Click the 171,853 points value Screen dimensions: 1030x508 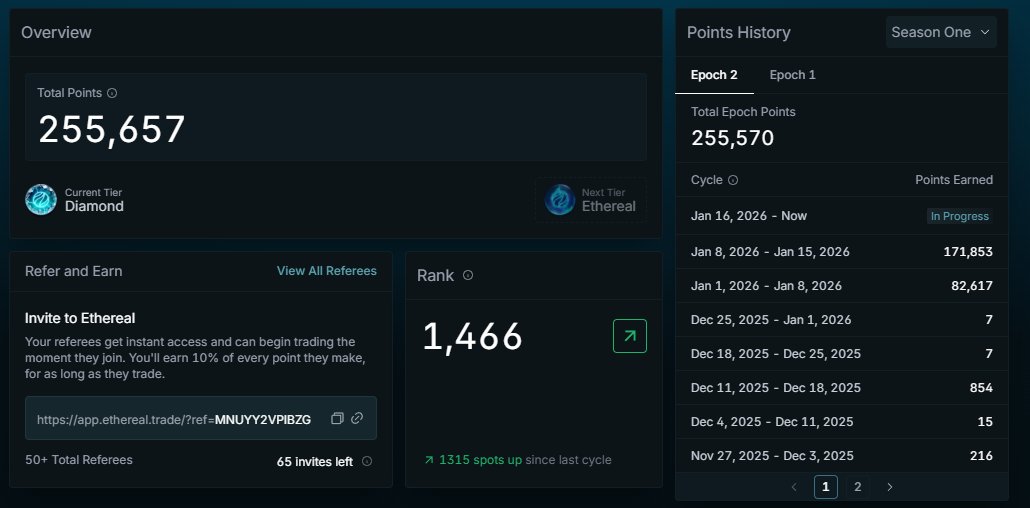tap(968, 252)
